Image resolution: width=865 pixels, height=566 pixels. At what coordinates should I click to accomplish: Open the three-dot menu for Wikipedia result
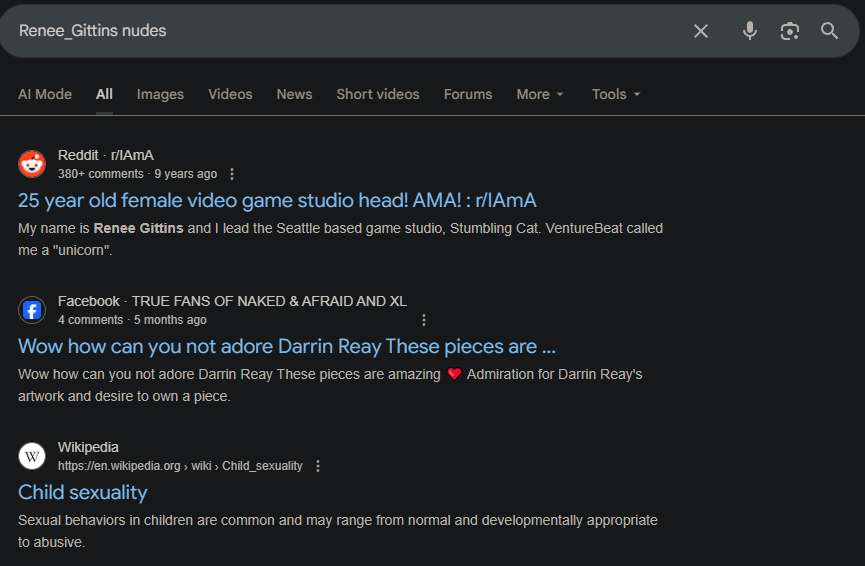coord(318,466)
